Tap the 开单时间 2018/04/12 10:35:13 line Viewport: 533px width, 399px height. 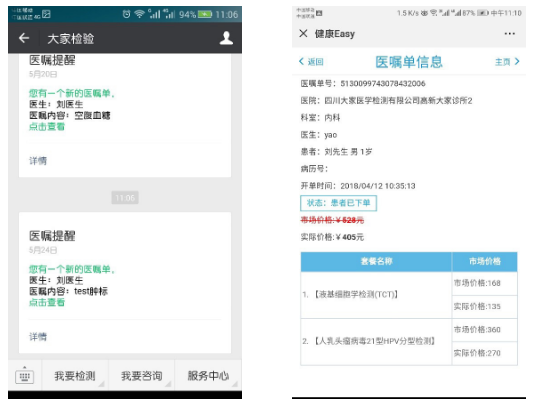pyautogui.click(x=358, y=186)
